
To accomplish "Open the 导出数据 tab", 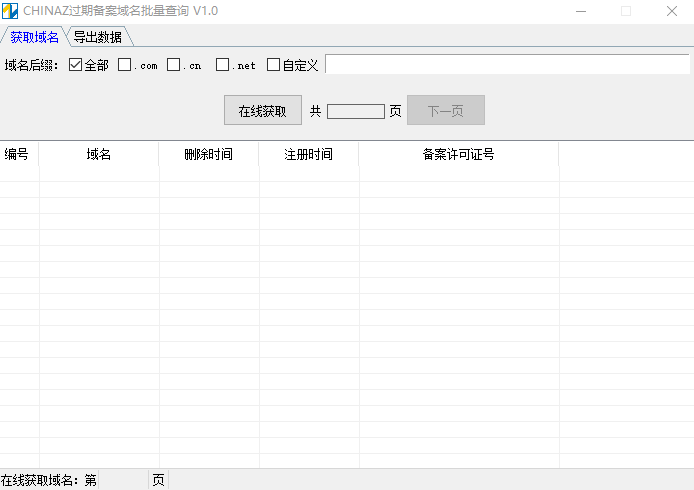I will [98, 37].
